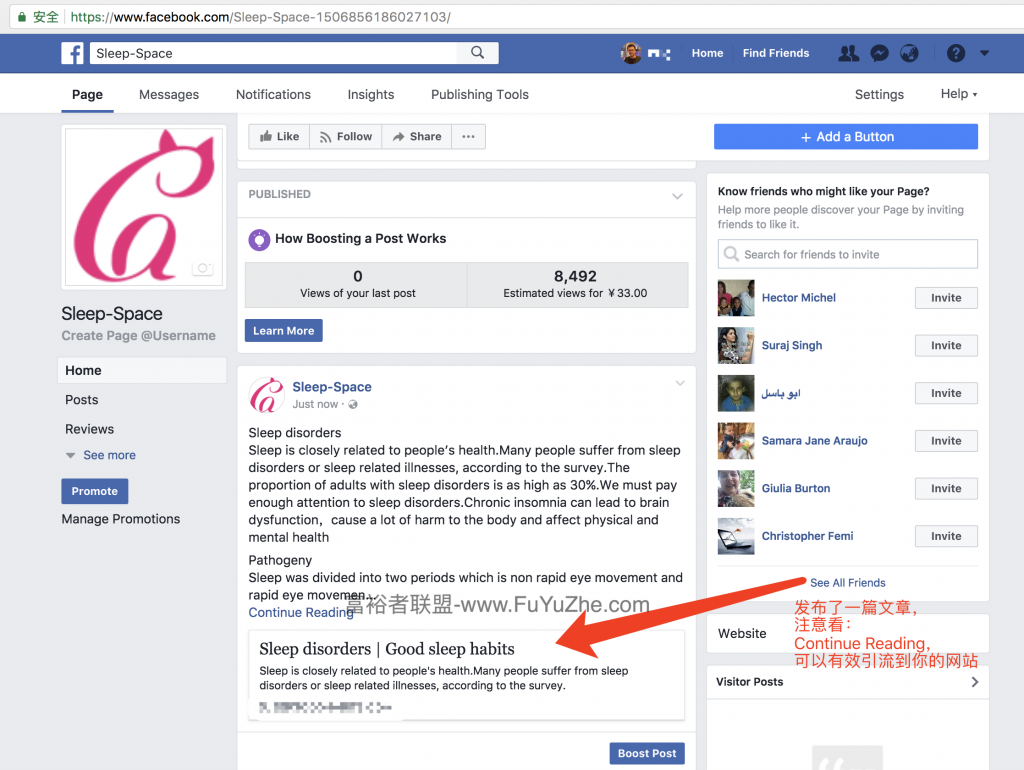
Task: Open Hector Michel's profile link
Action: (x=799, y=298)
